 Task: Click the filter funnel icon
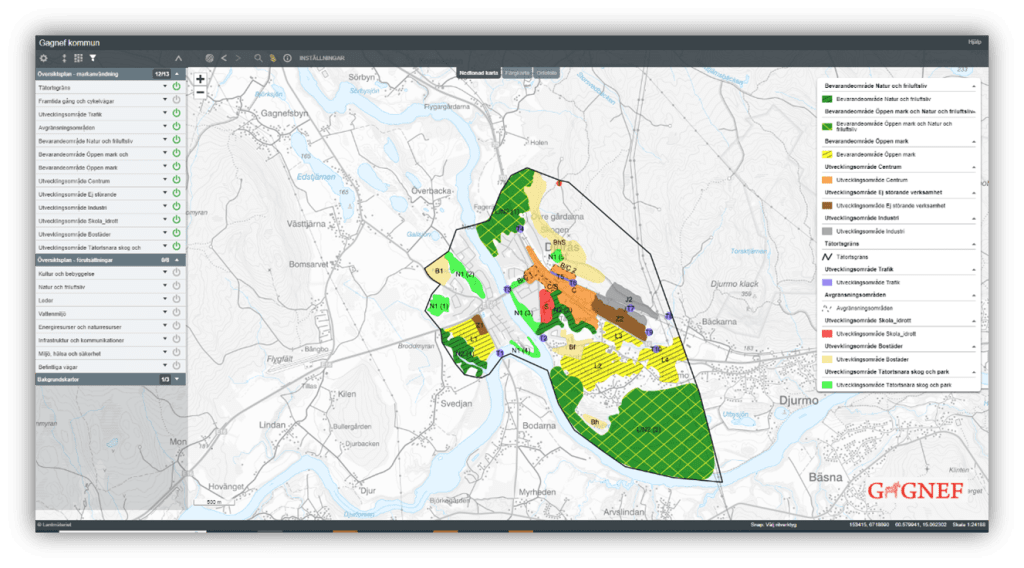pyautogui.click(x=92, y=59)
